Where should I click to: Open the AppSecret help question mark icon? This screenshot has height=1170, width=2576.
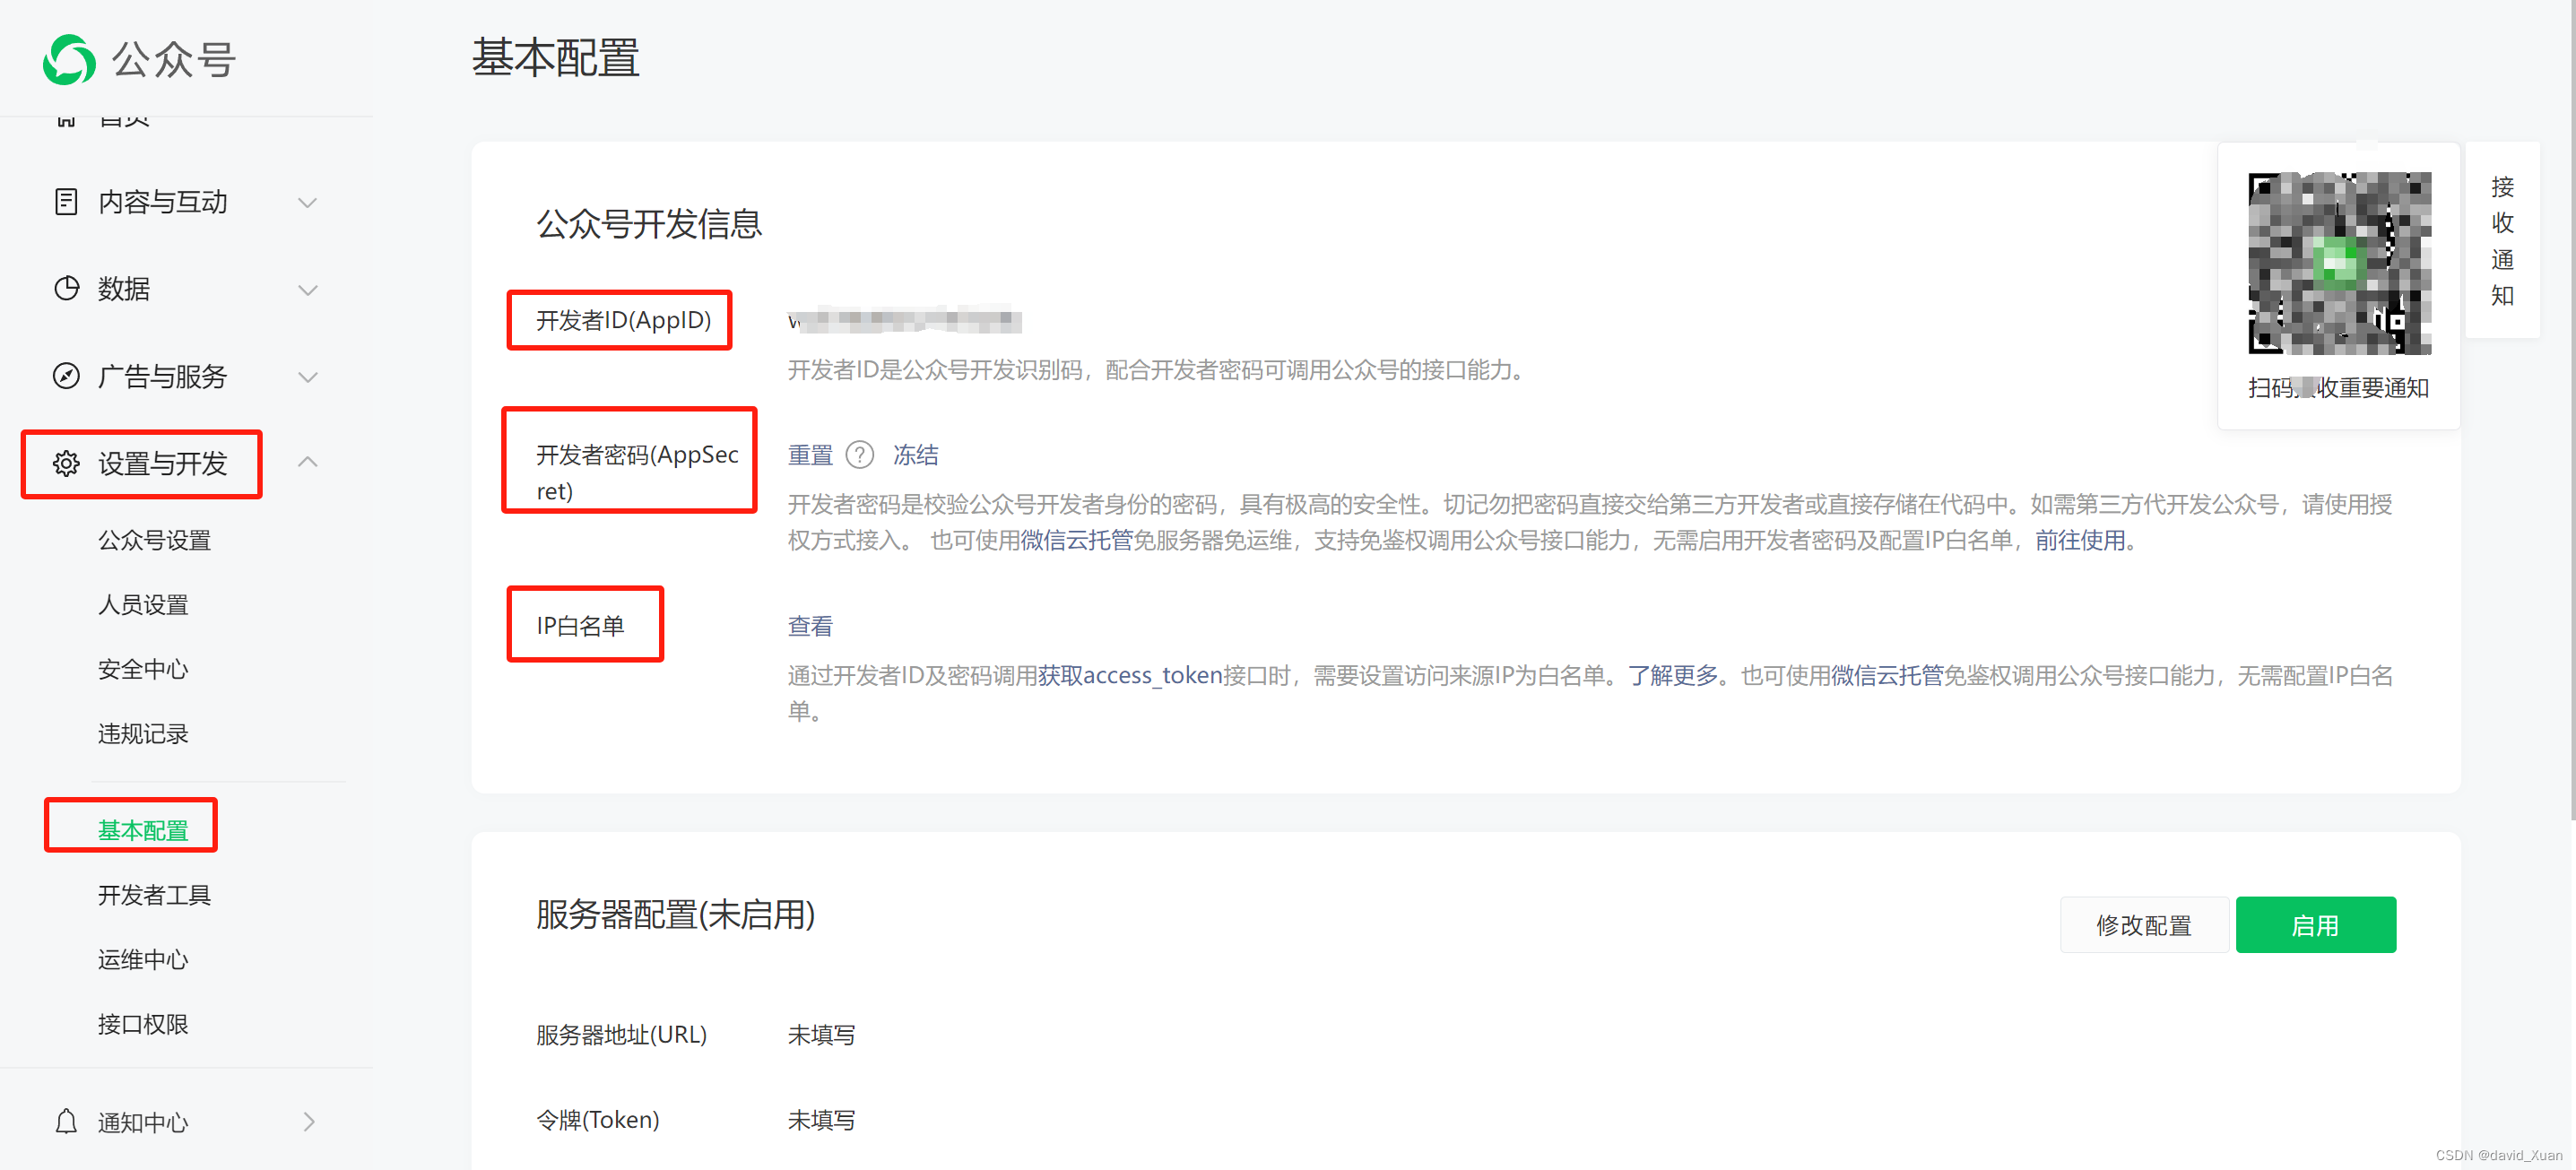[860, 455]
